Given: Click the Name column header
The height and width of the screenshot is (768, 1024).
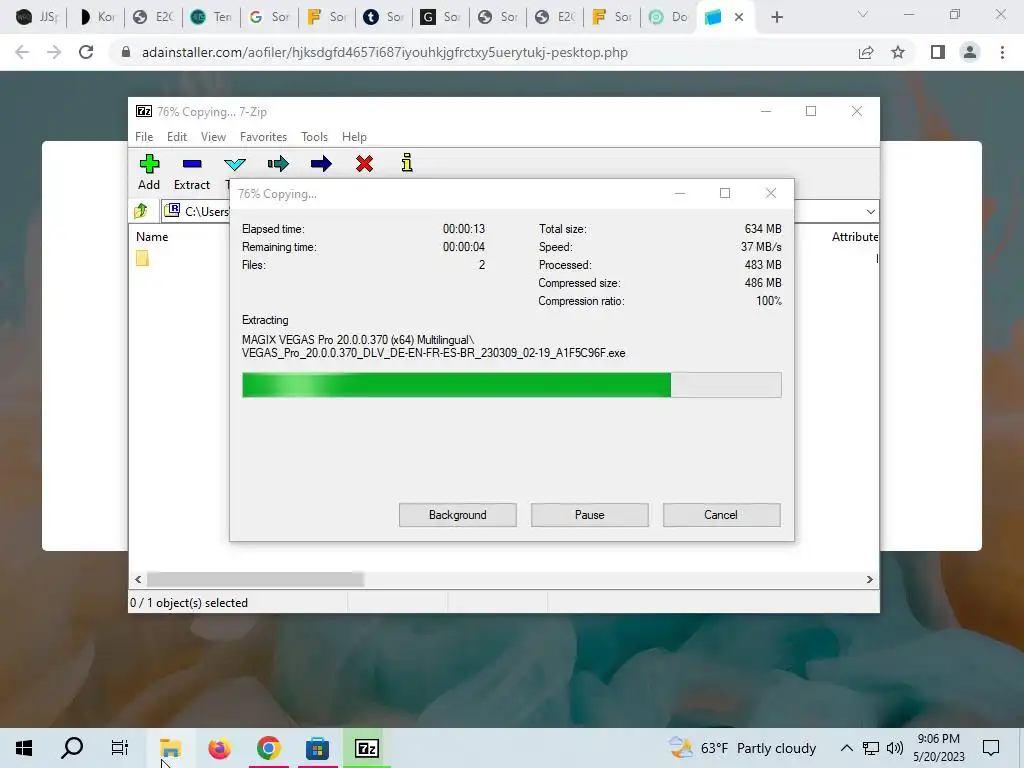Looking at the screenshot, I should click(152, 236).
